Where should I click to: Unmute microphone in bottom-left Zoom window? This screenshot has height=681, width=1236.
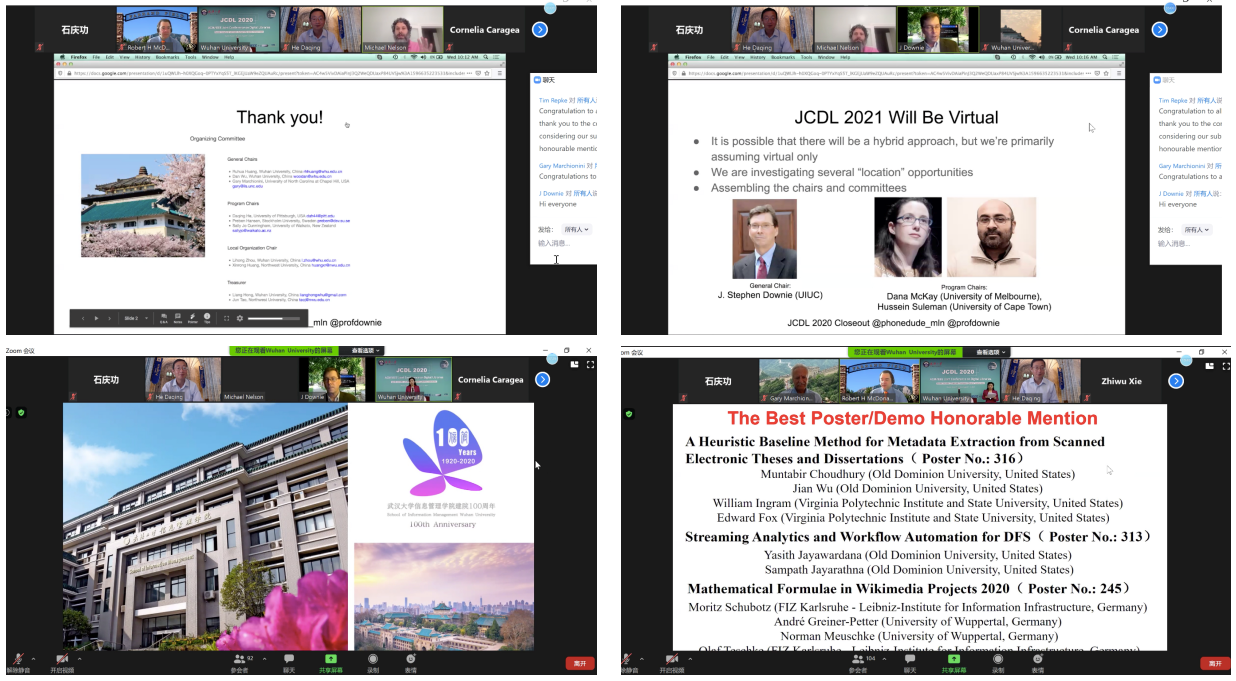point(14,661)
